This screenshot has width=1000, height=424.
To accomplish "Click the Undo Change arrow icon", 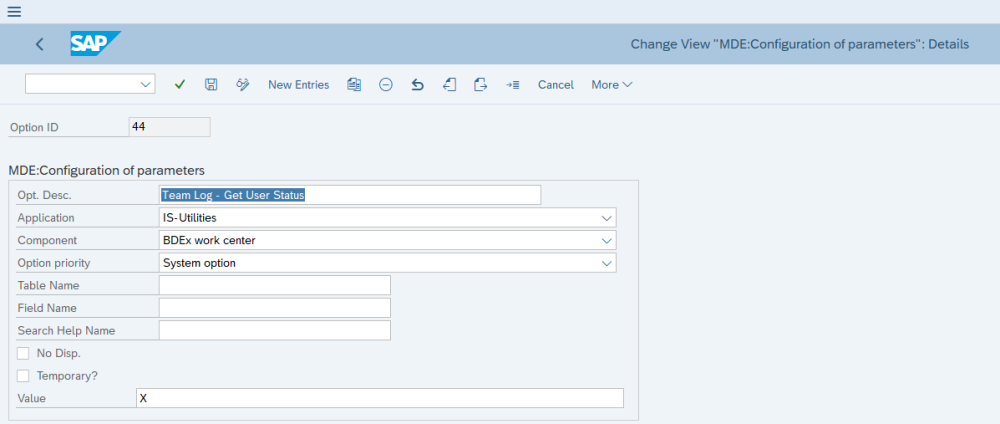I will (418, 85).
